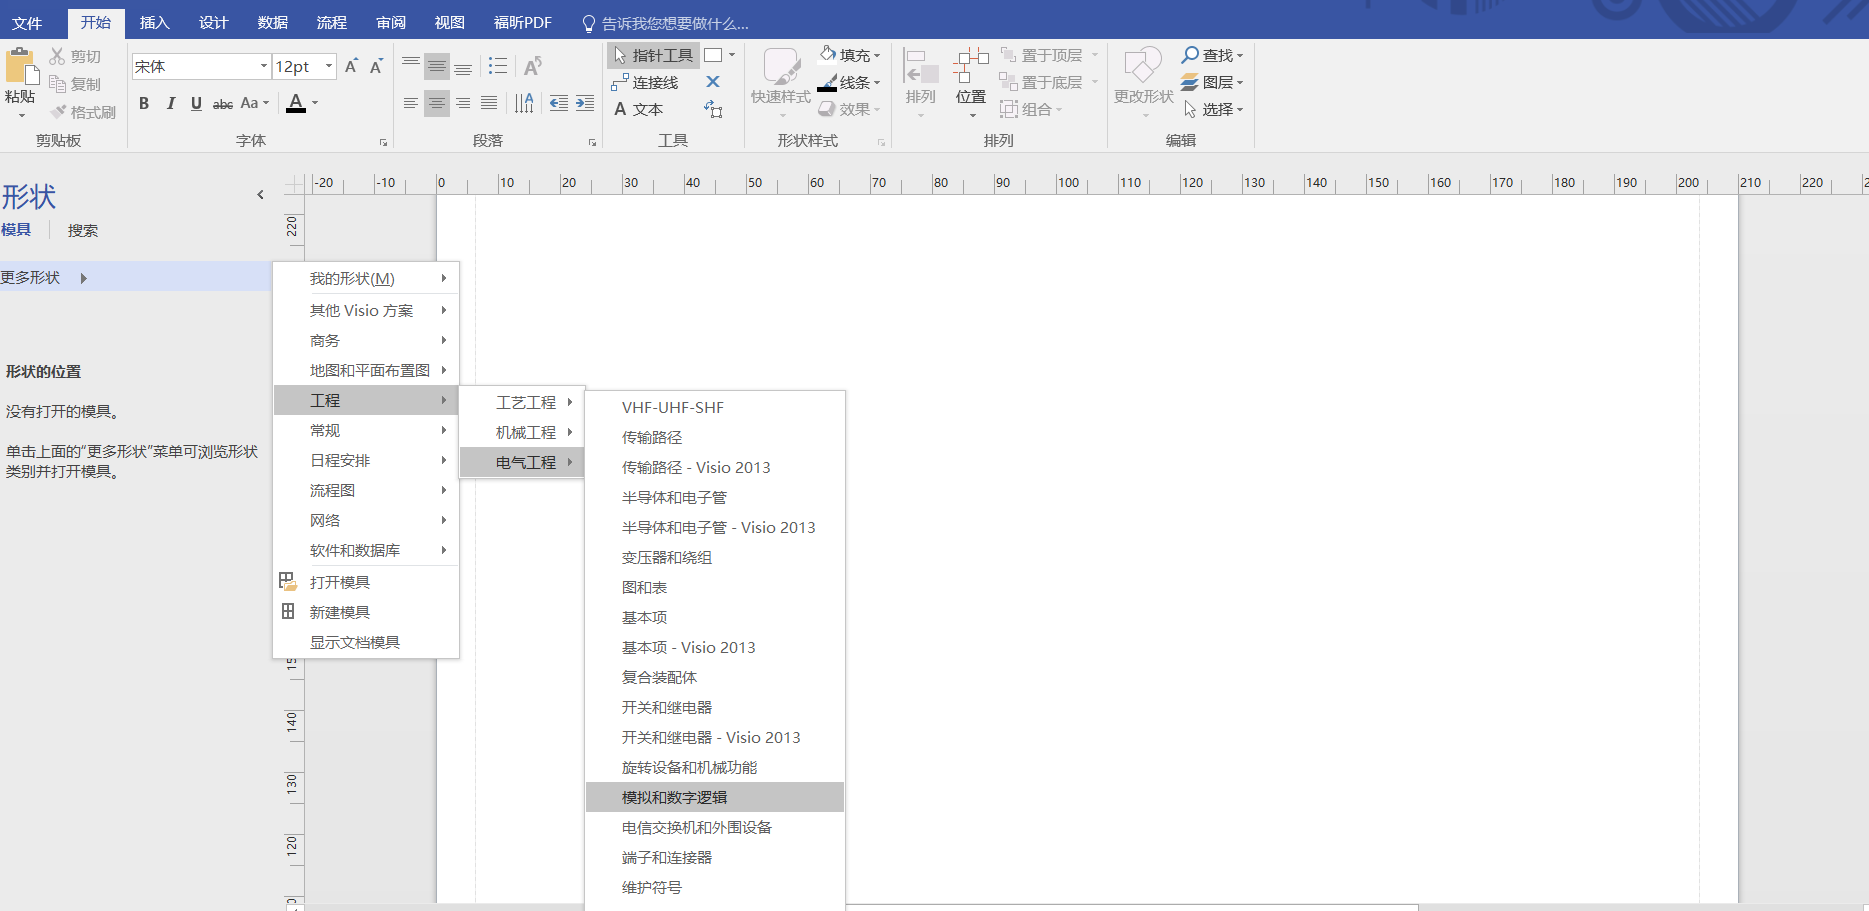
Task: Open the 图层 layers tool
Action: [1211, 82]
